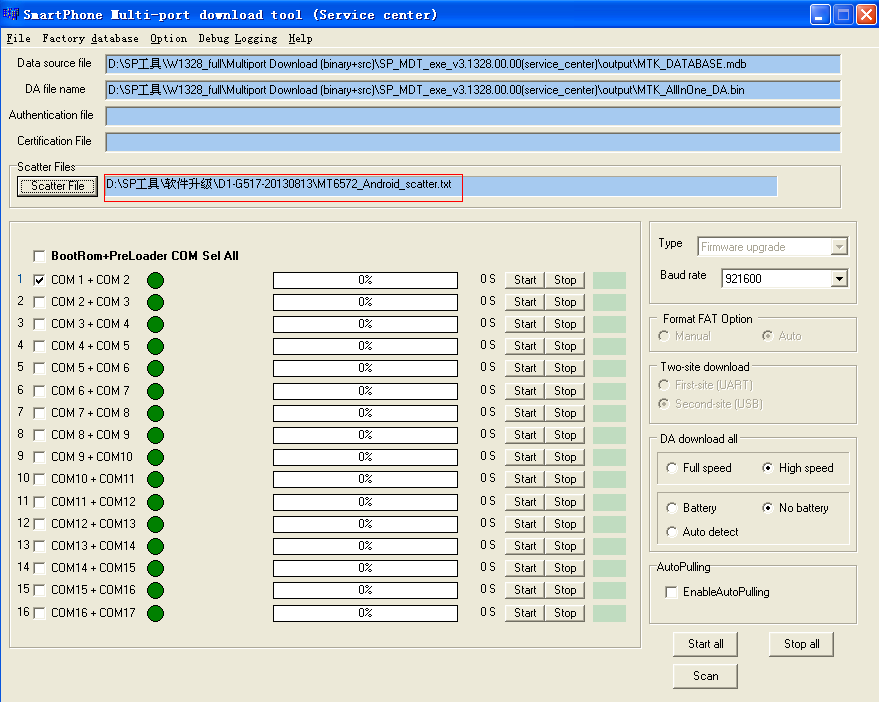Enable the EnableAutoPulling checkbox
The image size is (879, 702).
point(671,592)
